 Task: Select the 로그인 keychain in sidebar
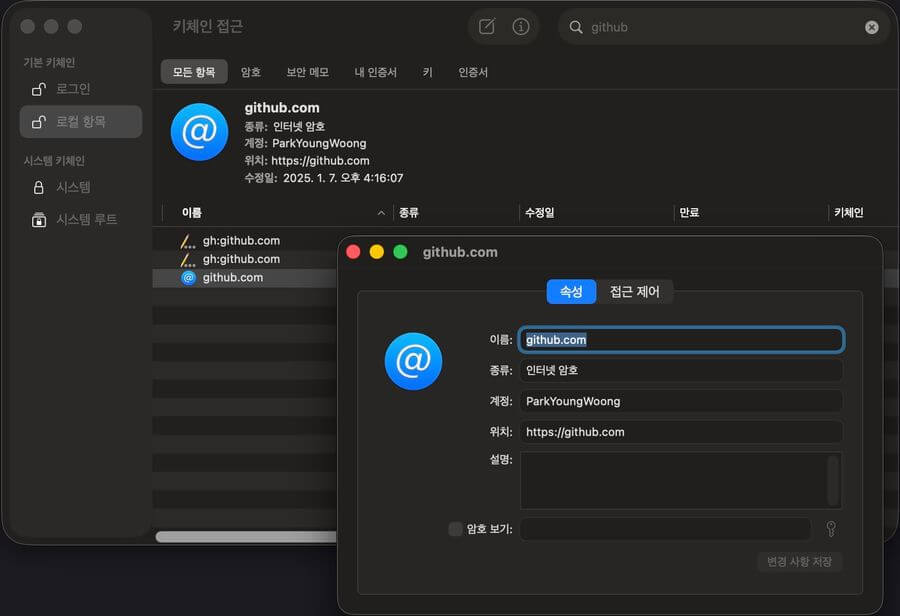(80, 89)
